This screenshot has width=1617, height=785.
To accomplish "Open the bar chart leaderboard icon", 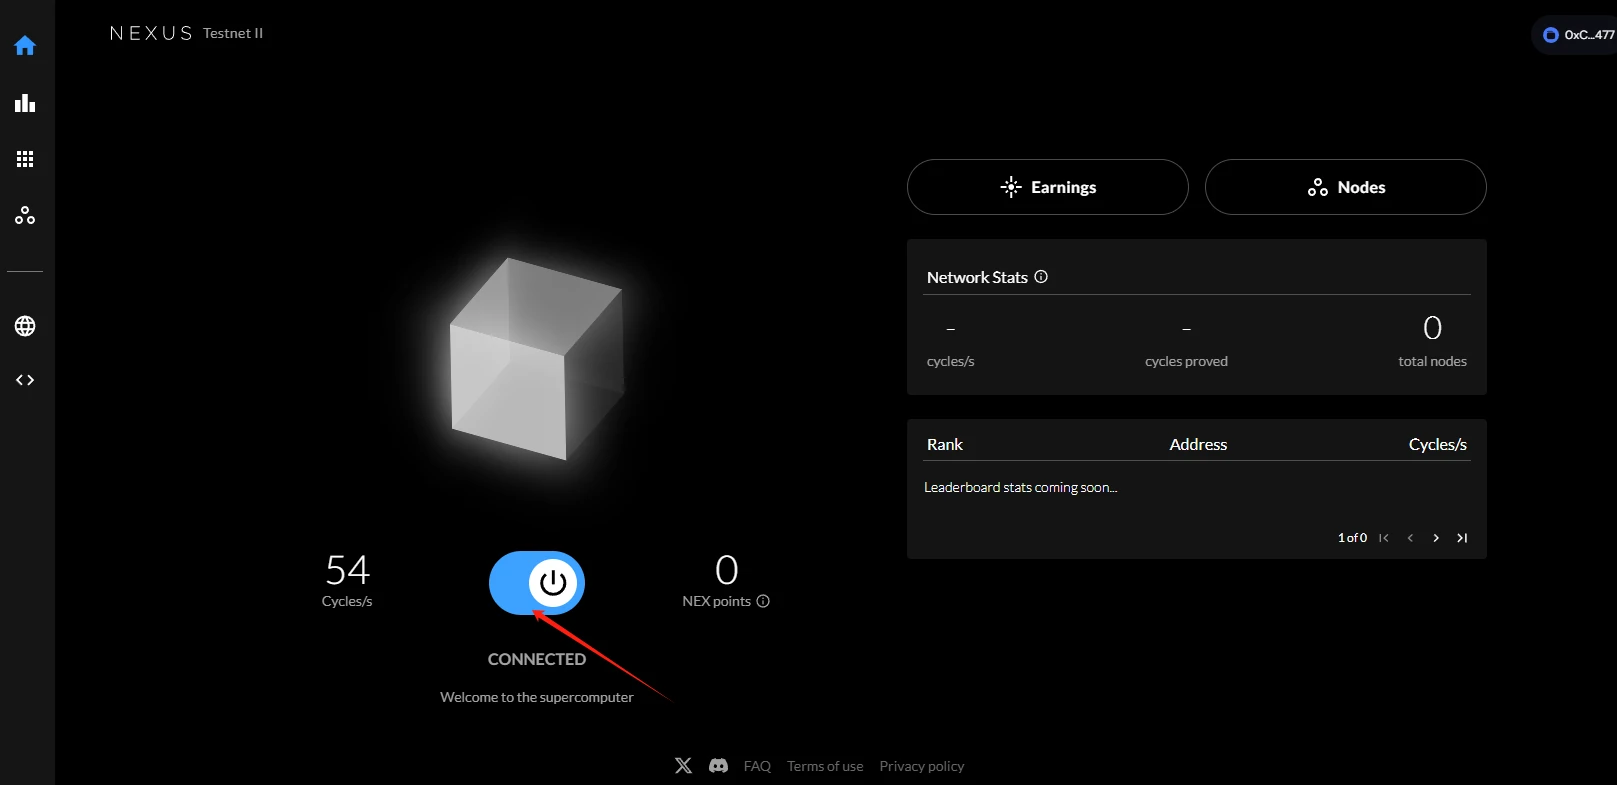I will point(25,103).
